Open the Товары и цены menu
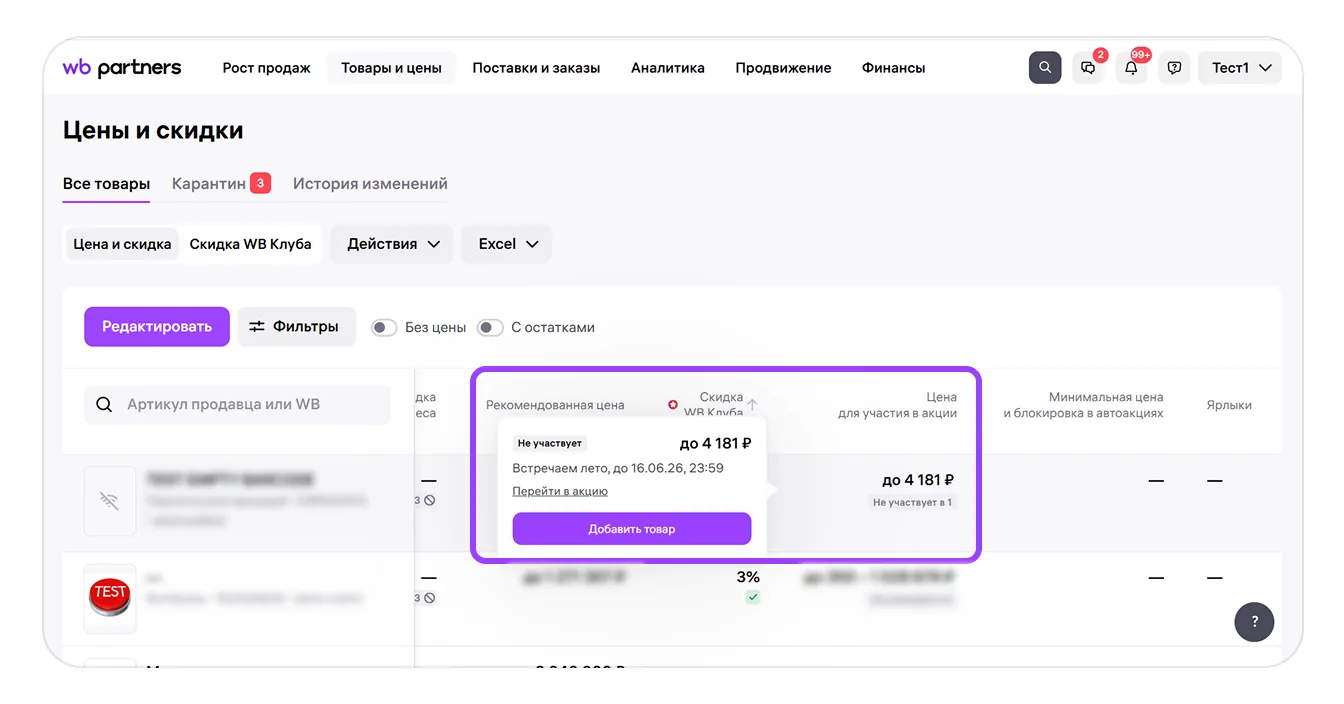Viewport: 1344px width, 704px height. (x=391, y=68)
